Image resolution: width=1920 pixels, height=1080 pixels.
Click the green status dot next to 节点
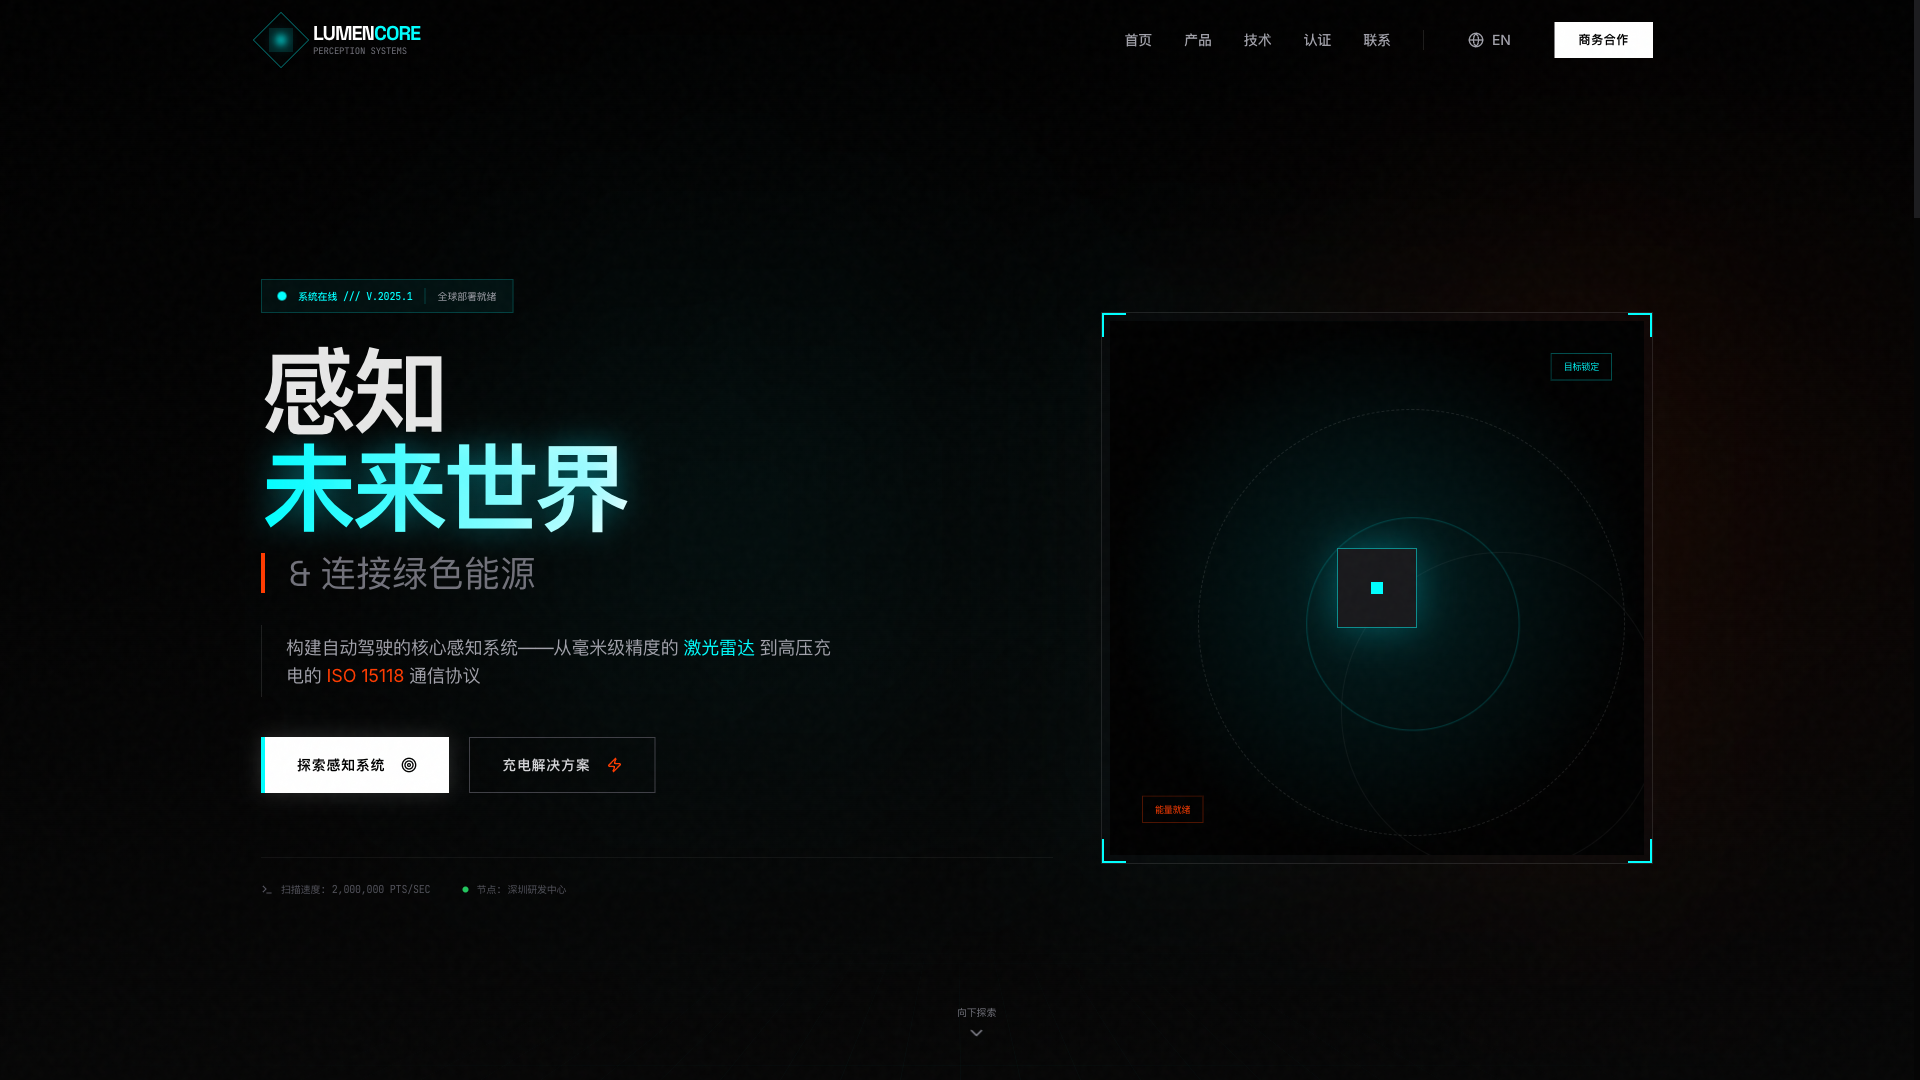[x=464, y=888]
